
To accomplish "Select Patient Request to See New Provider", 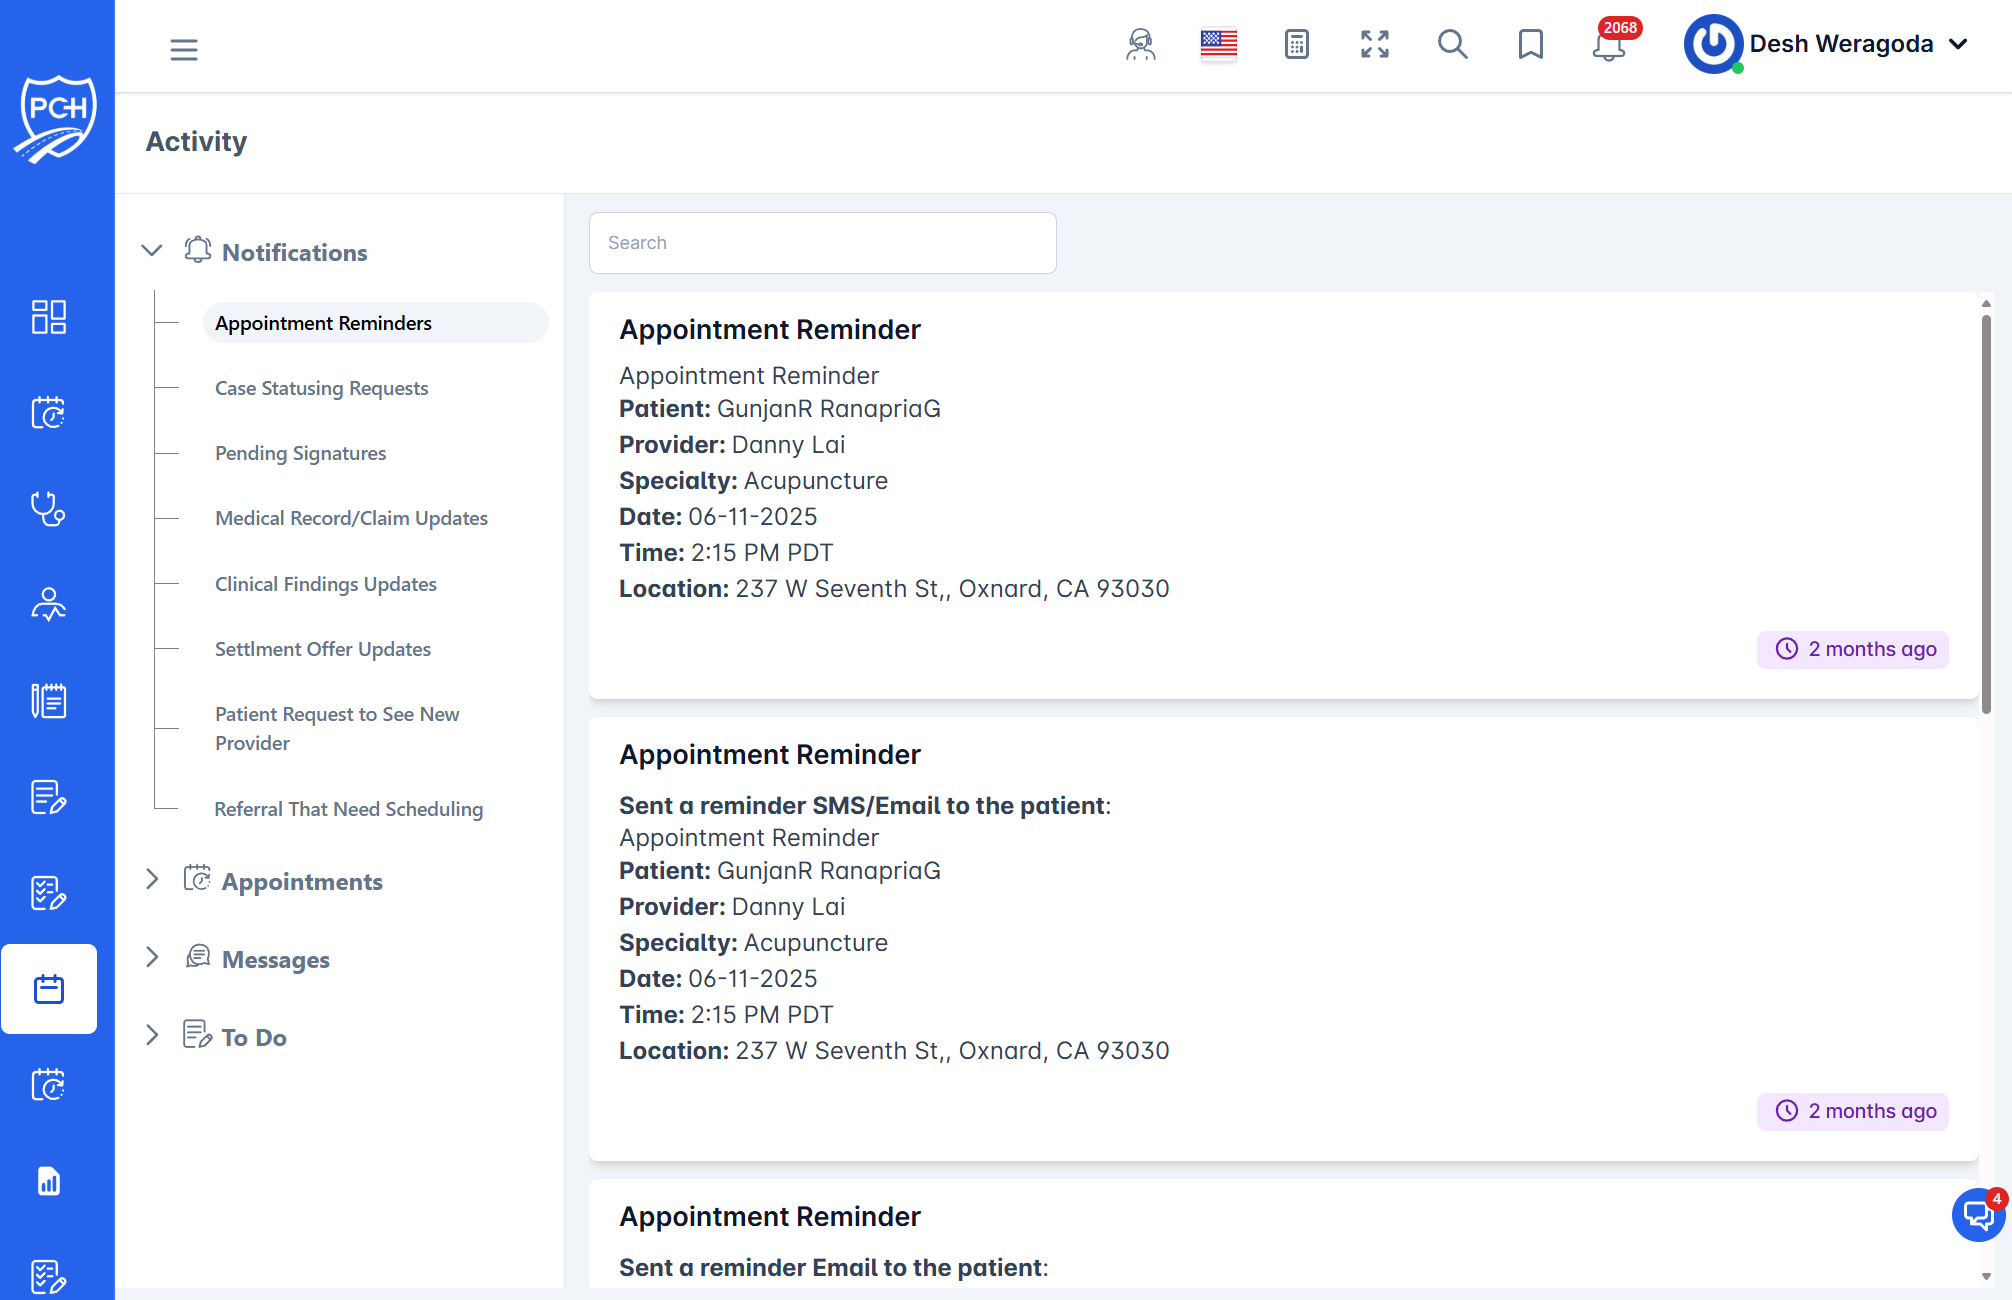I will (x=337, y=728).
